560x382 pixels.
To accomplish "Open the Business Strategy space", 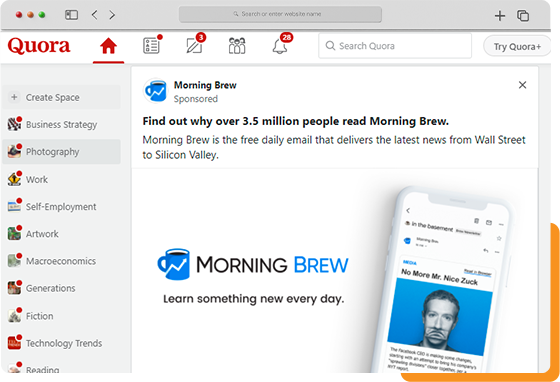I will point(61,125).
